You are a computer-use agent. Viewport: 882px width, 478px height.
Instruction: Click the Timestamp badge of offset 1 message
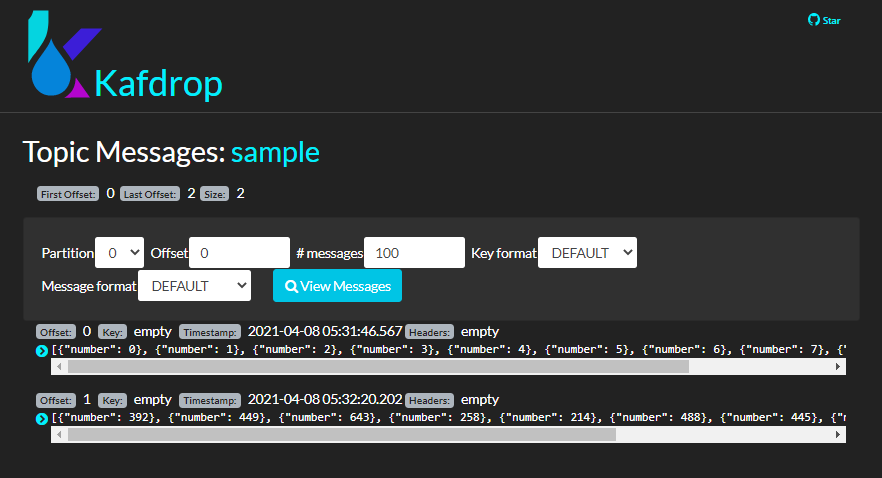(x=210, y=400)
